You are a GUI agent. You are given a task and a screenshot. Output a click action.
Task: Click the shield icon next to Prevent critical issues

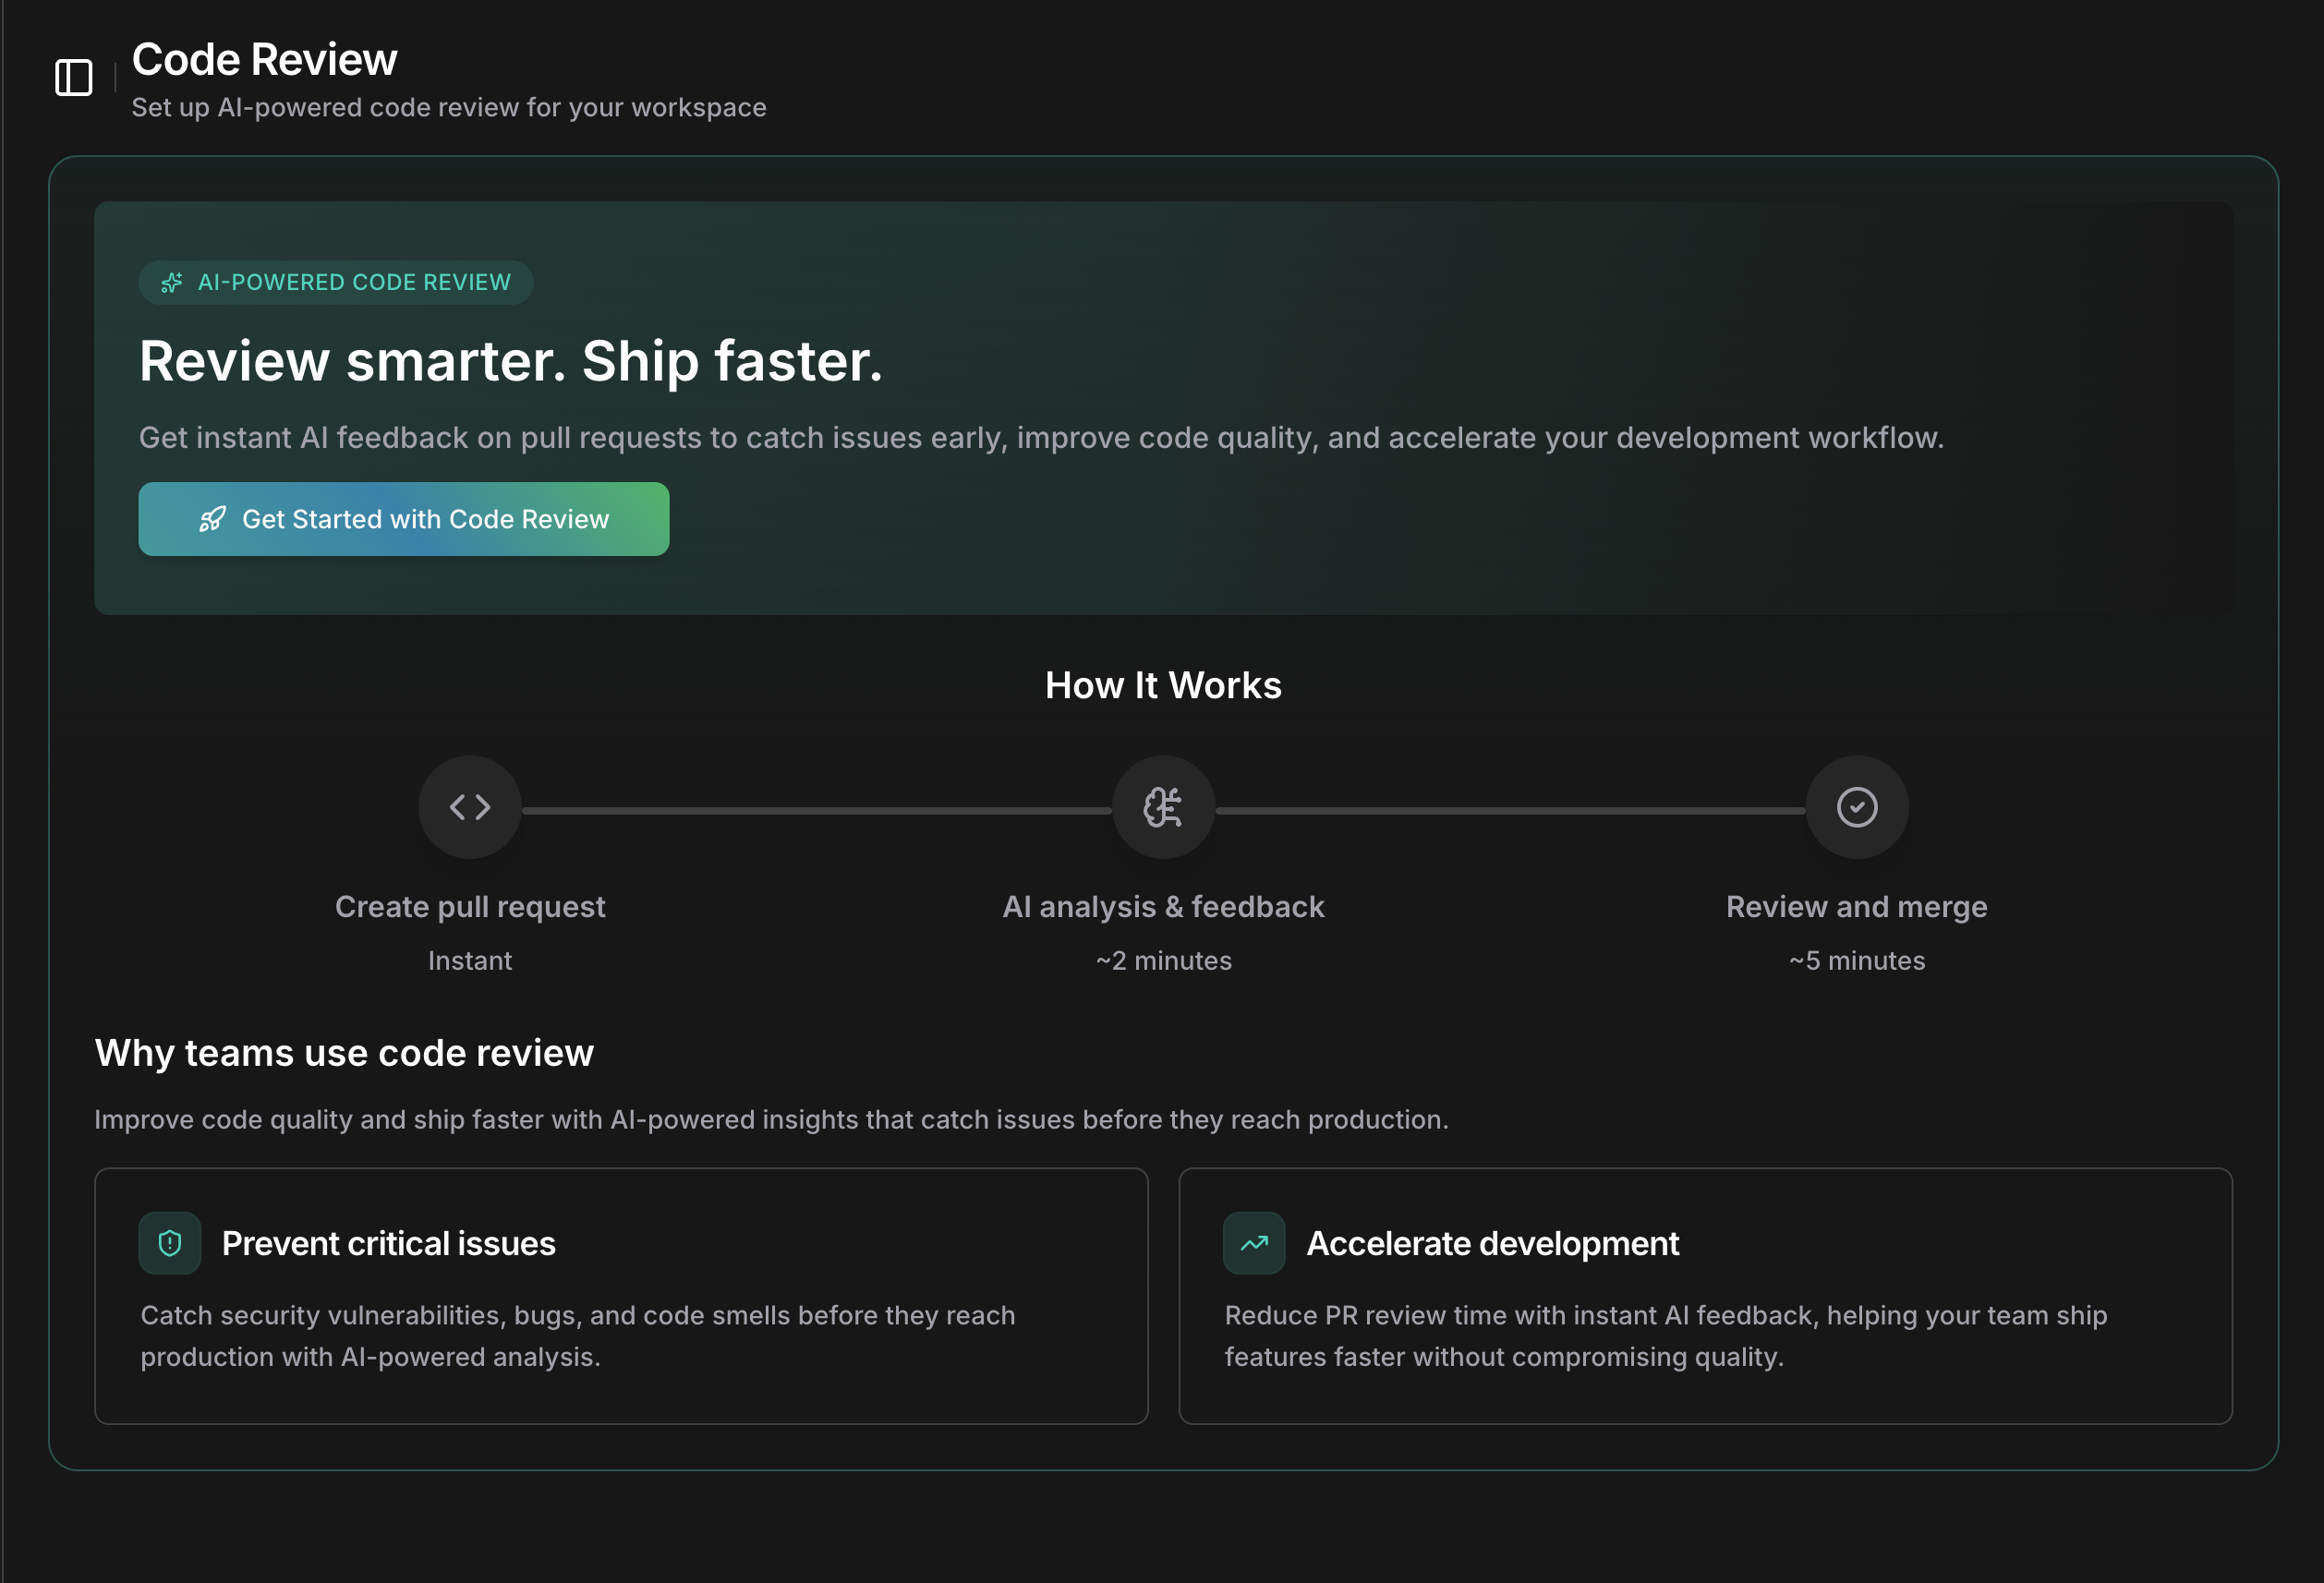point(169,1243)
